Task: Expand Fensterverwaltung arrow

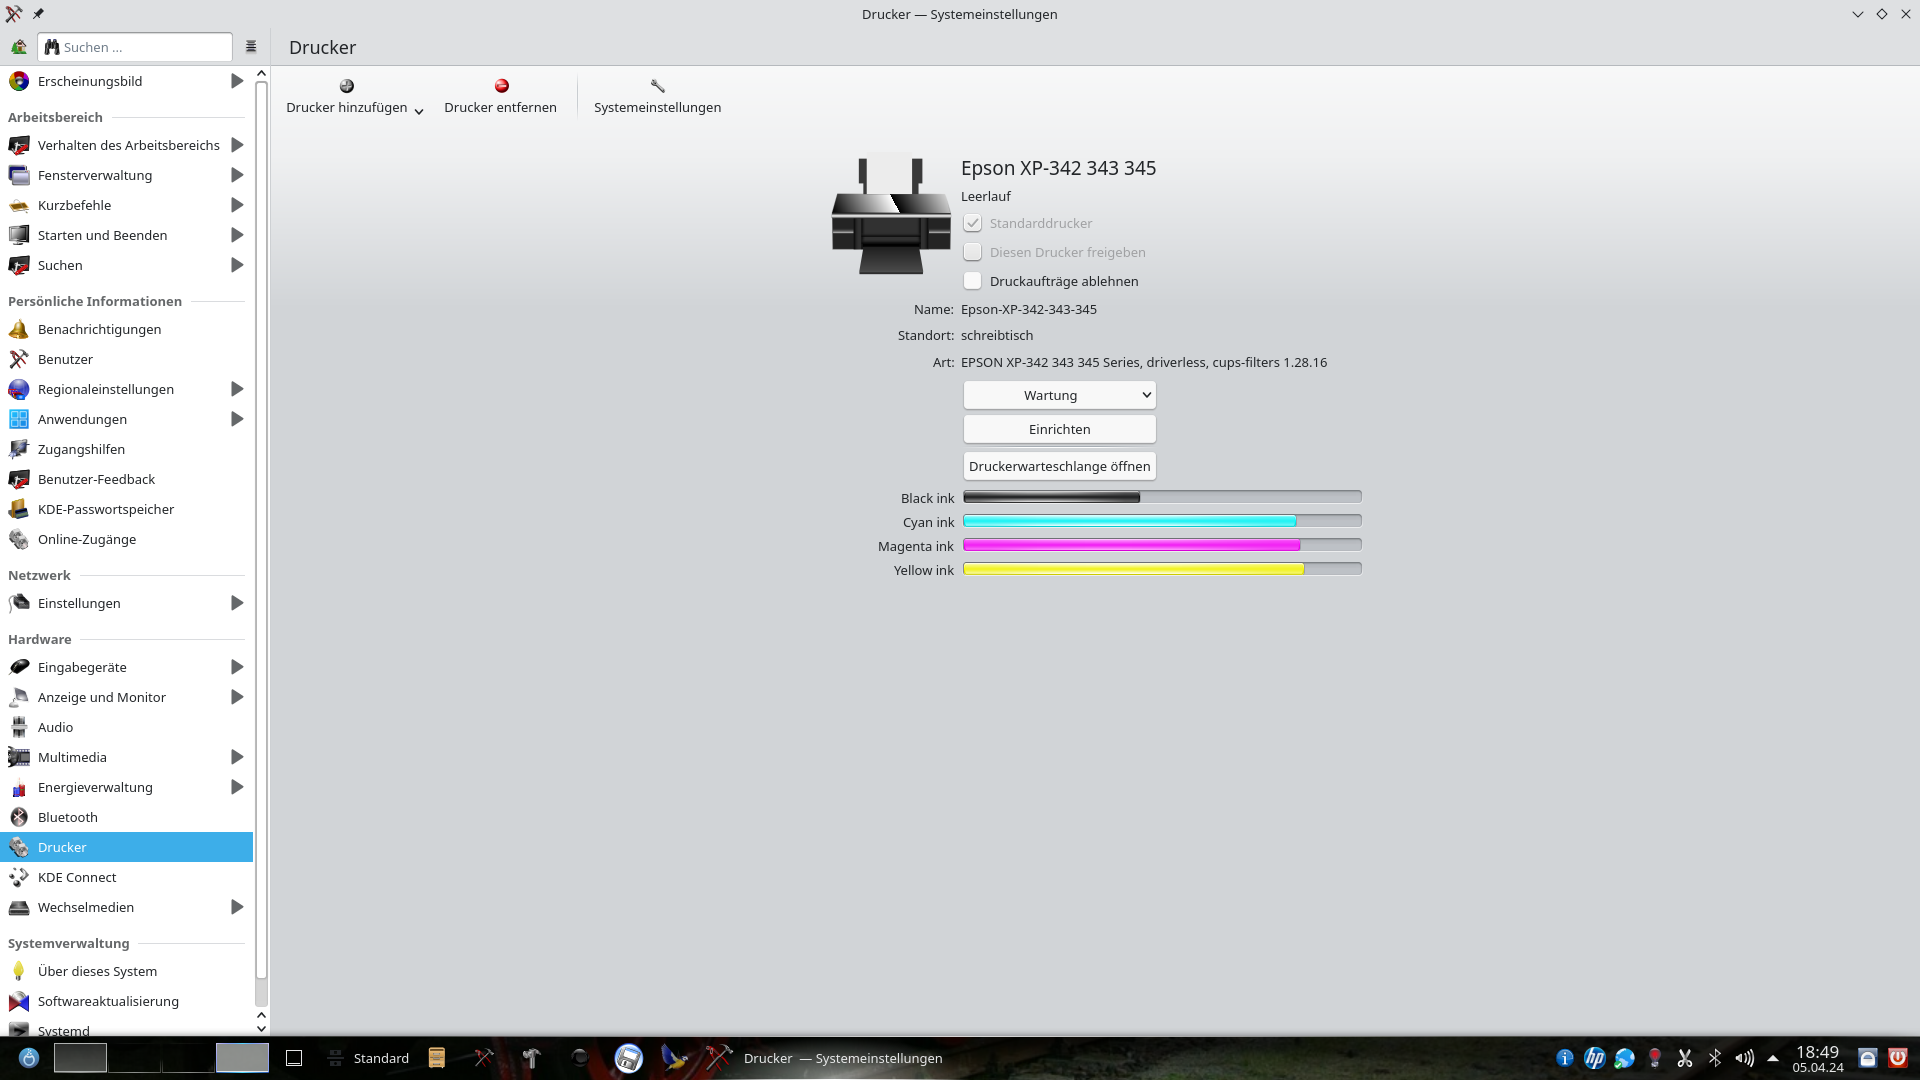Action: [237, 175]
